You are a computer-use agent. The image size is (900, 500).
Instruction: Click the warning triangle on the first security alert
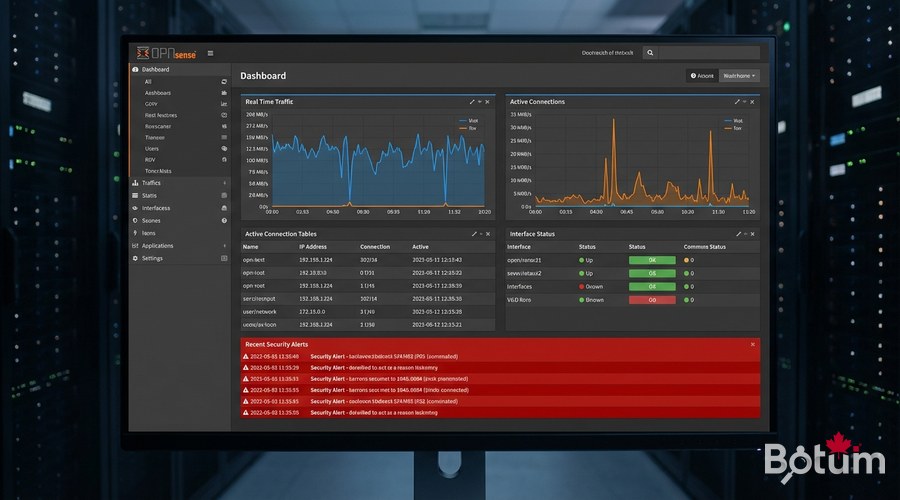click(x=246, y=356)
